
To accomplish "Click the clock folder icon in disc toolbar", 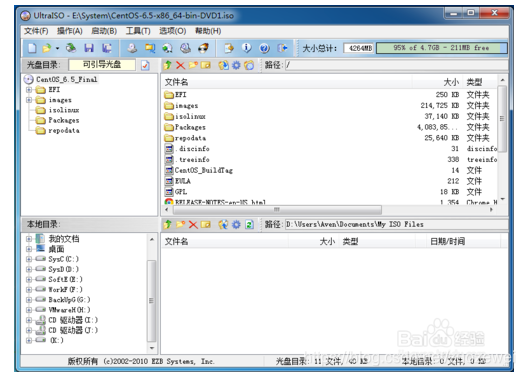I will click(x=249, y=65).
